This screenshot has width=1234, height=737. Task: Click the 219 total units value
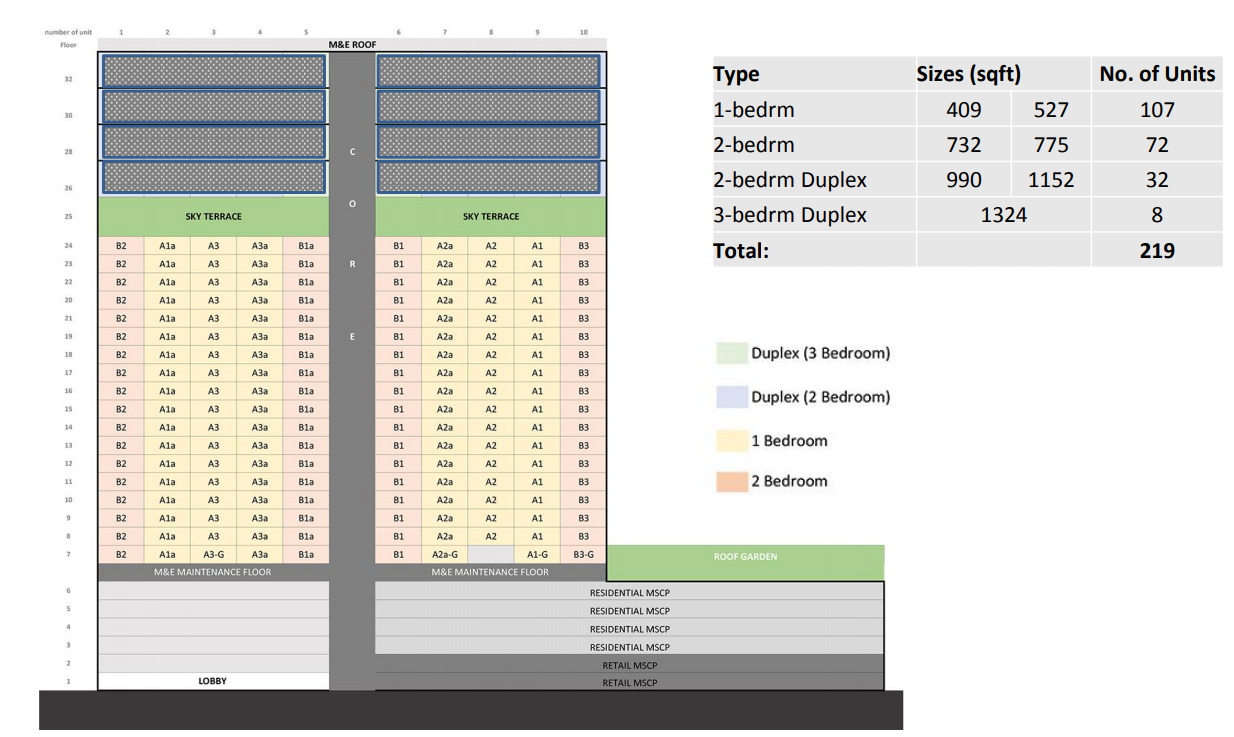[x=1157, y=251]
